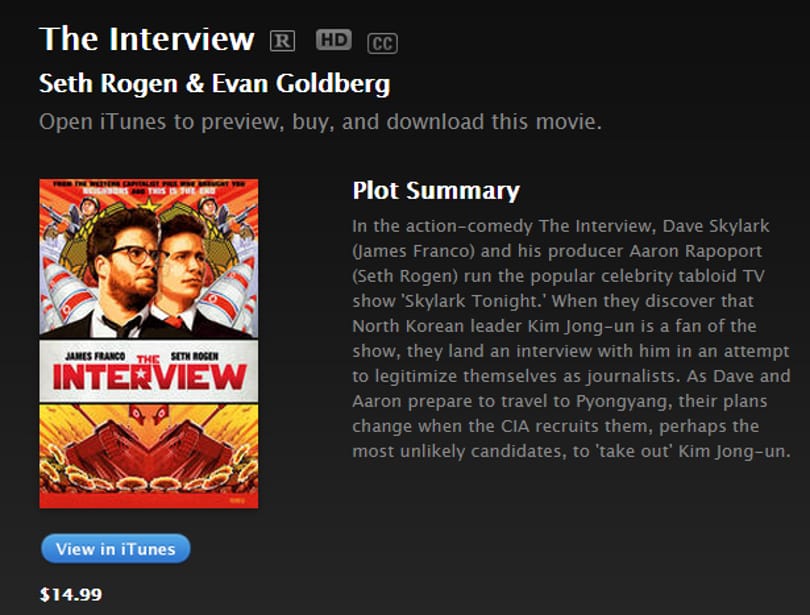Click the R rating badge
810x615 pixels.
coord(282,41)
